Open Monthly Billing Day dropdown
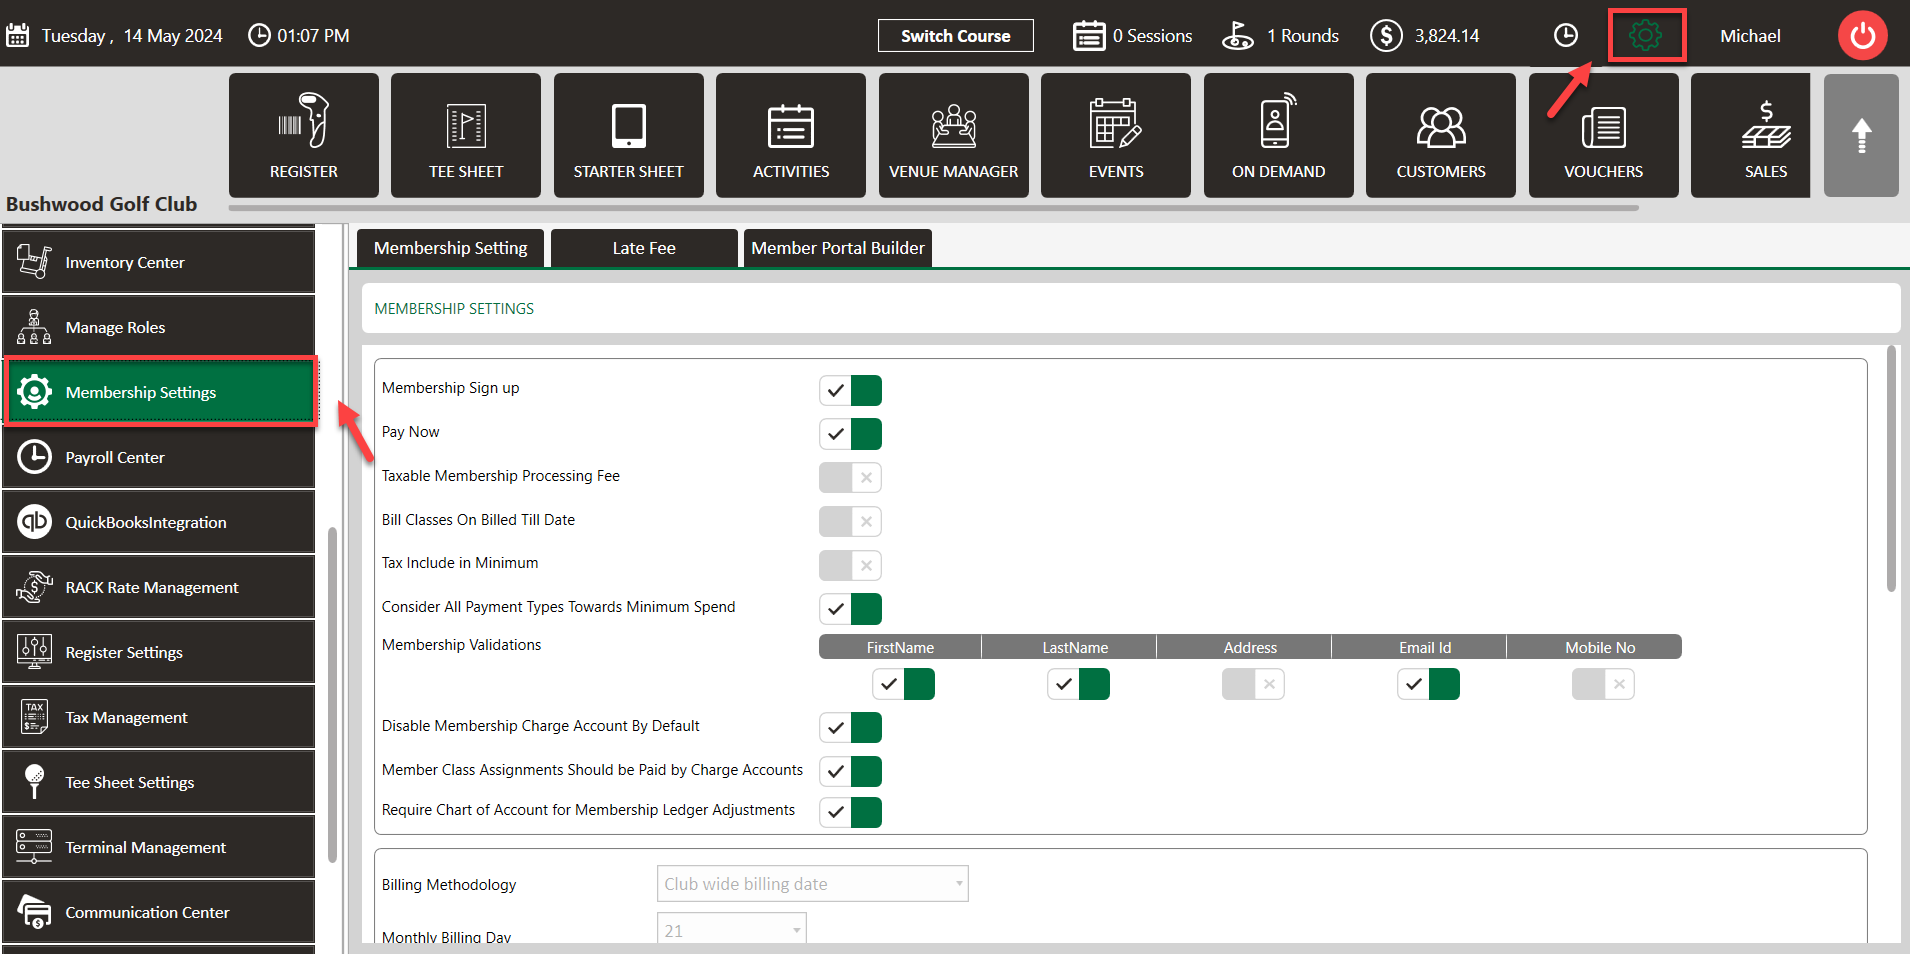This screenshot has height=954, width=1910. coord(731,929)
